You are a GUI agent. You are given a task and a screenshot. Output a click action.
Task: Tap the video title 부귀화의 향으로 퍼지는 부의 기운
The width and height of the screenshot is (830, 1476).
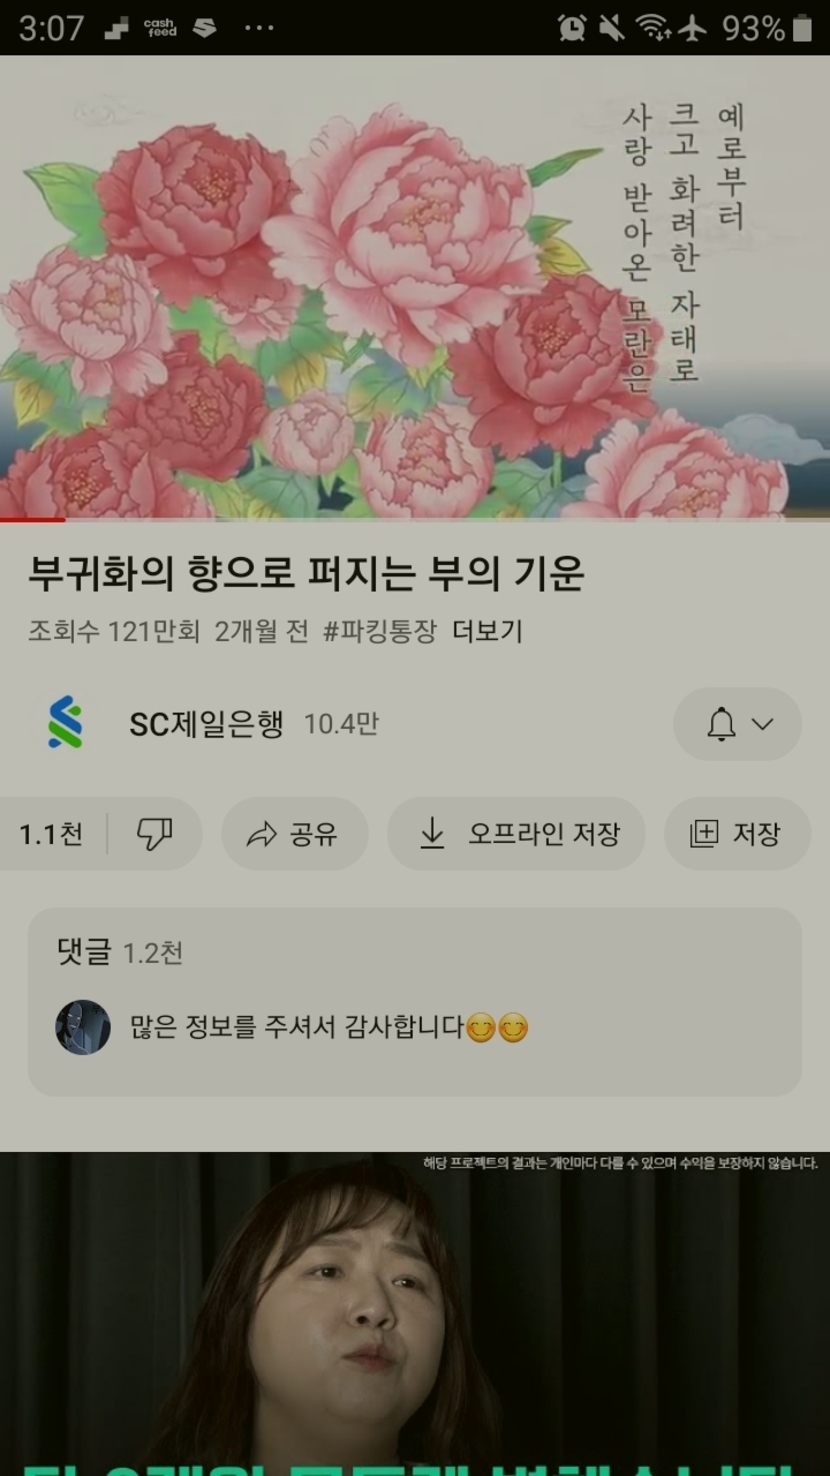coord(306,574)
